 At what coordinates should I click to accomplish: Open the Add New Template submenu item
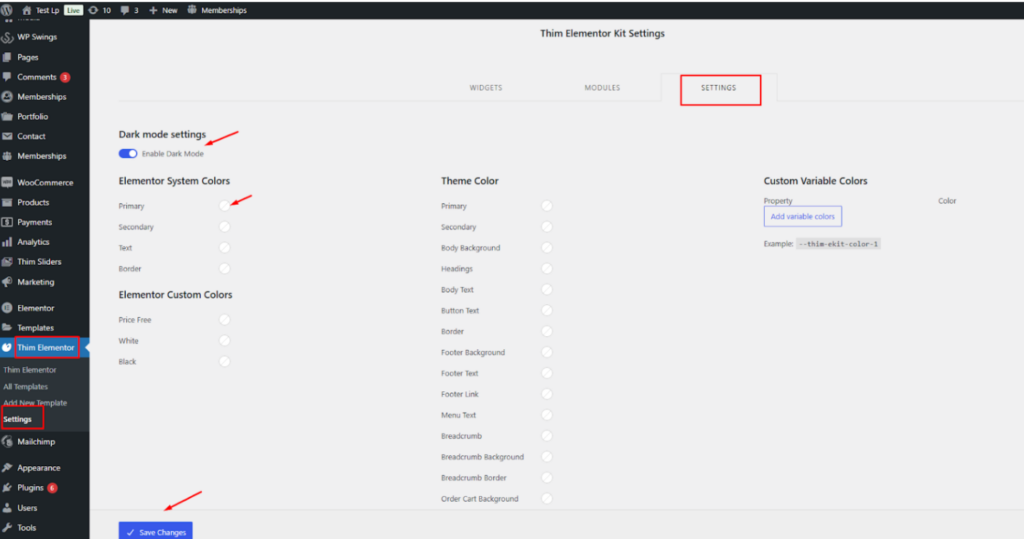click(35, 403)
